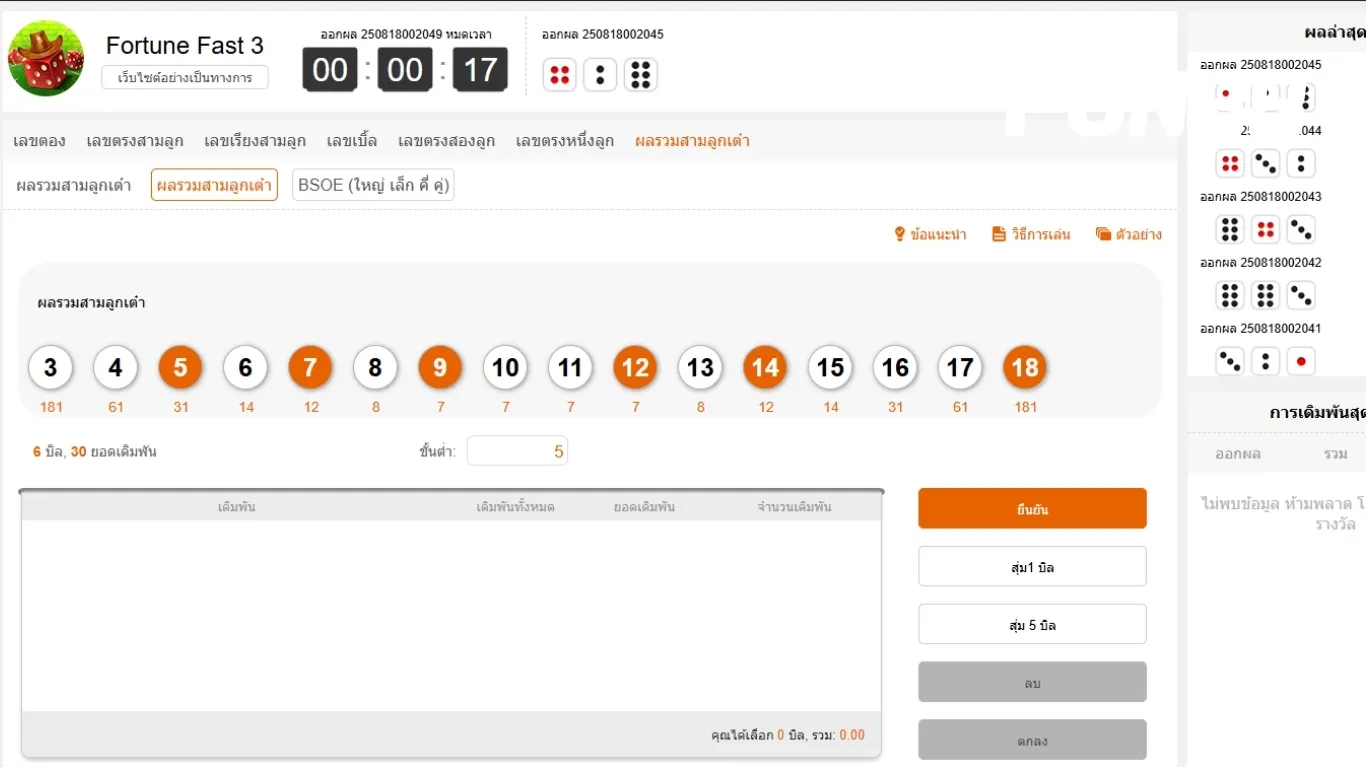Select sum number 10 ball
This screenshot has width=1366, height=768.
point(505,368)
